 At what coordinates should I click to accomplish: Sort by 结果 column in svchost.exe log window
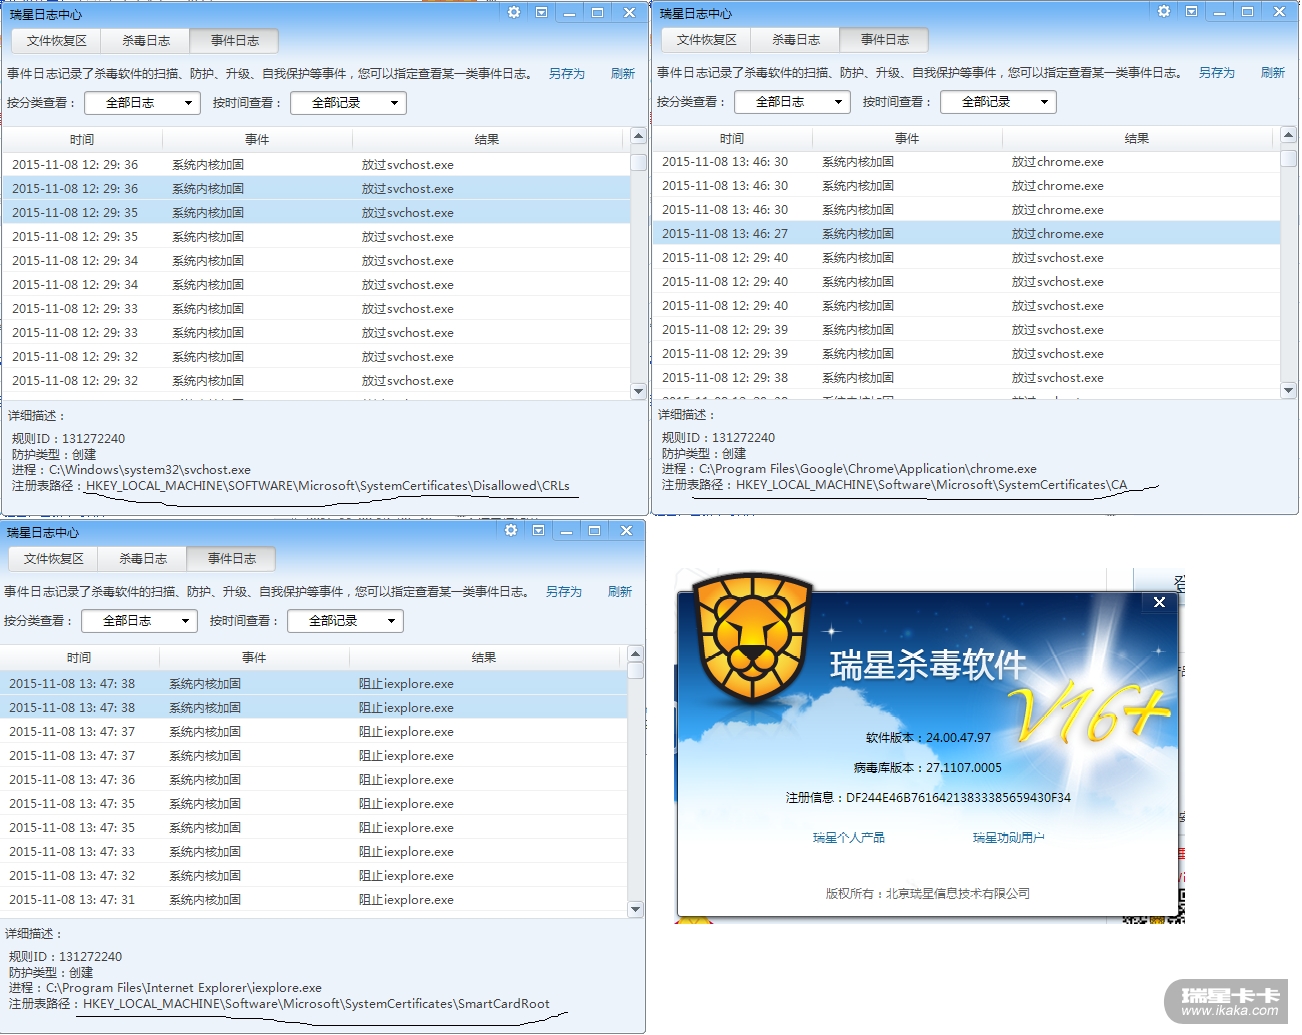point(487,140)
